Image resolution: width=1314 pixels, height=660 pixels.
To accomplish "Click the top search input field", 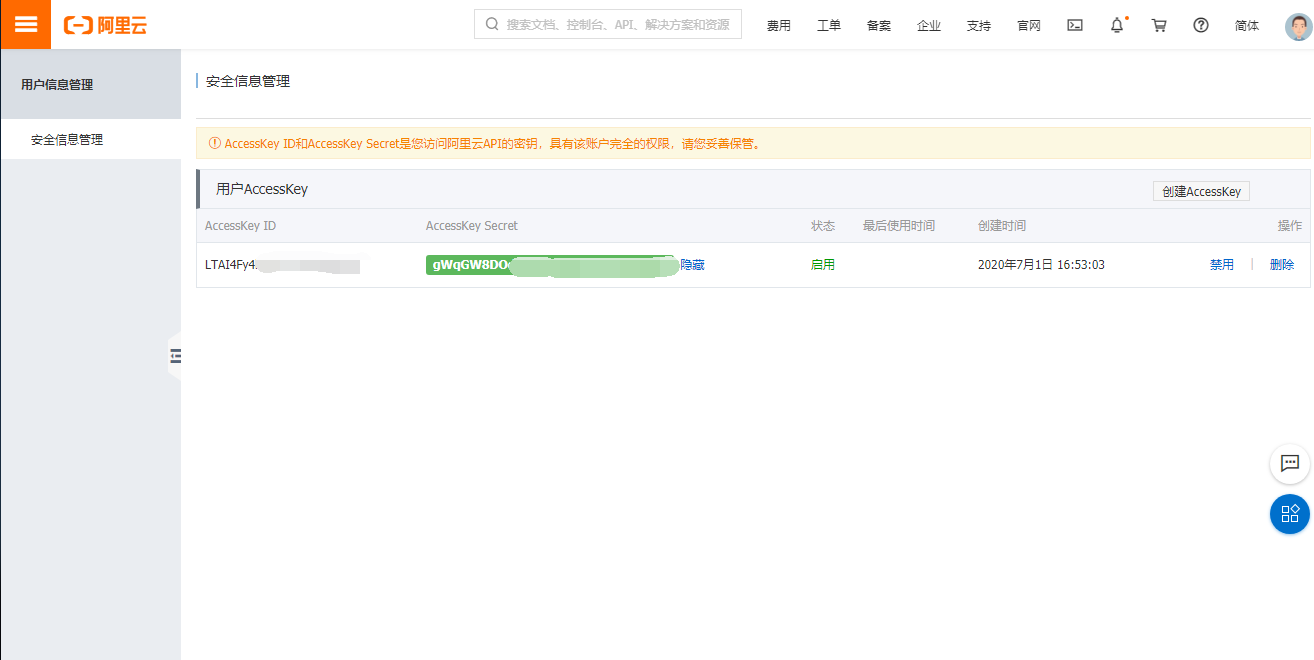I will pos(607,23).
